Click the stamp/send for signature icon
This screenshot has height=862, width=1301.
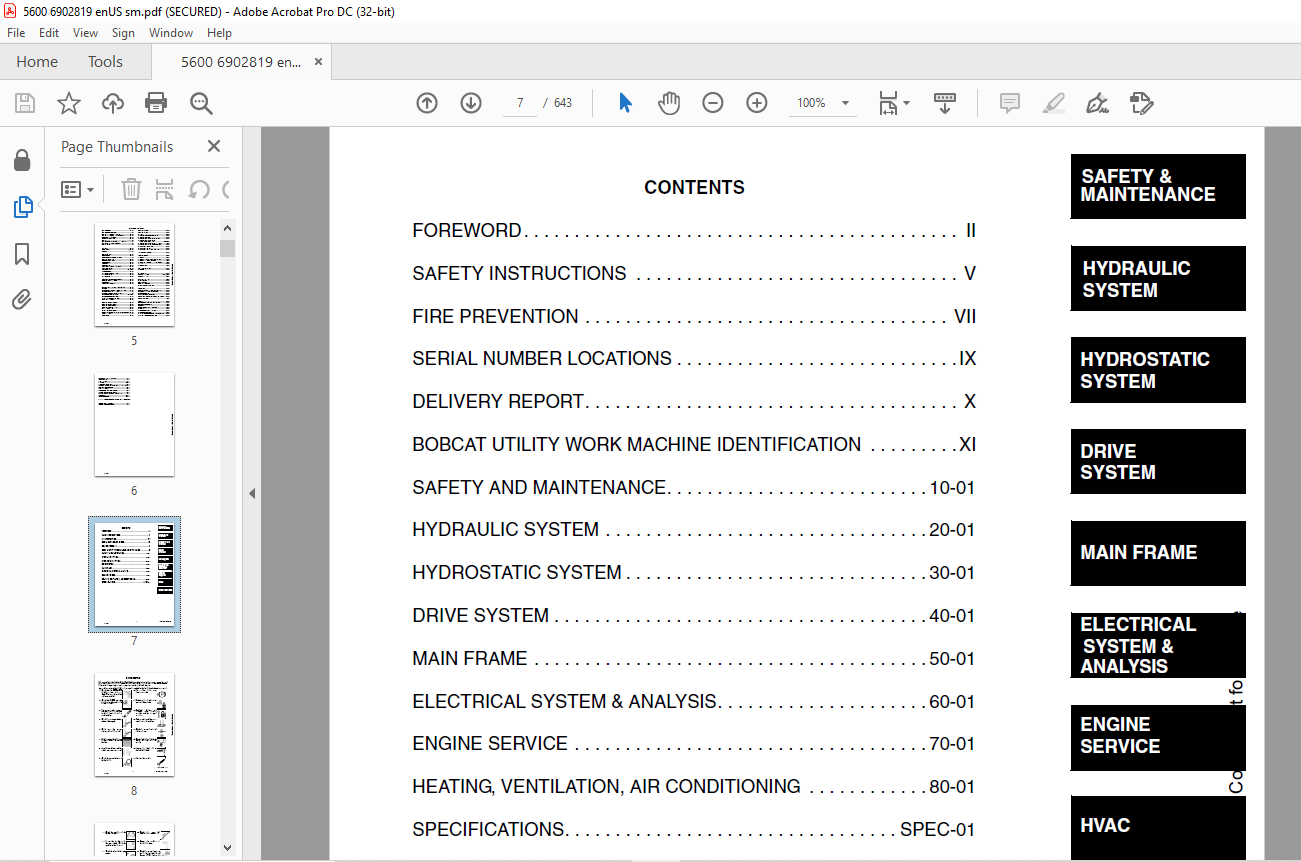coord(1142,103)
